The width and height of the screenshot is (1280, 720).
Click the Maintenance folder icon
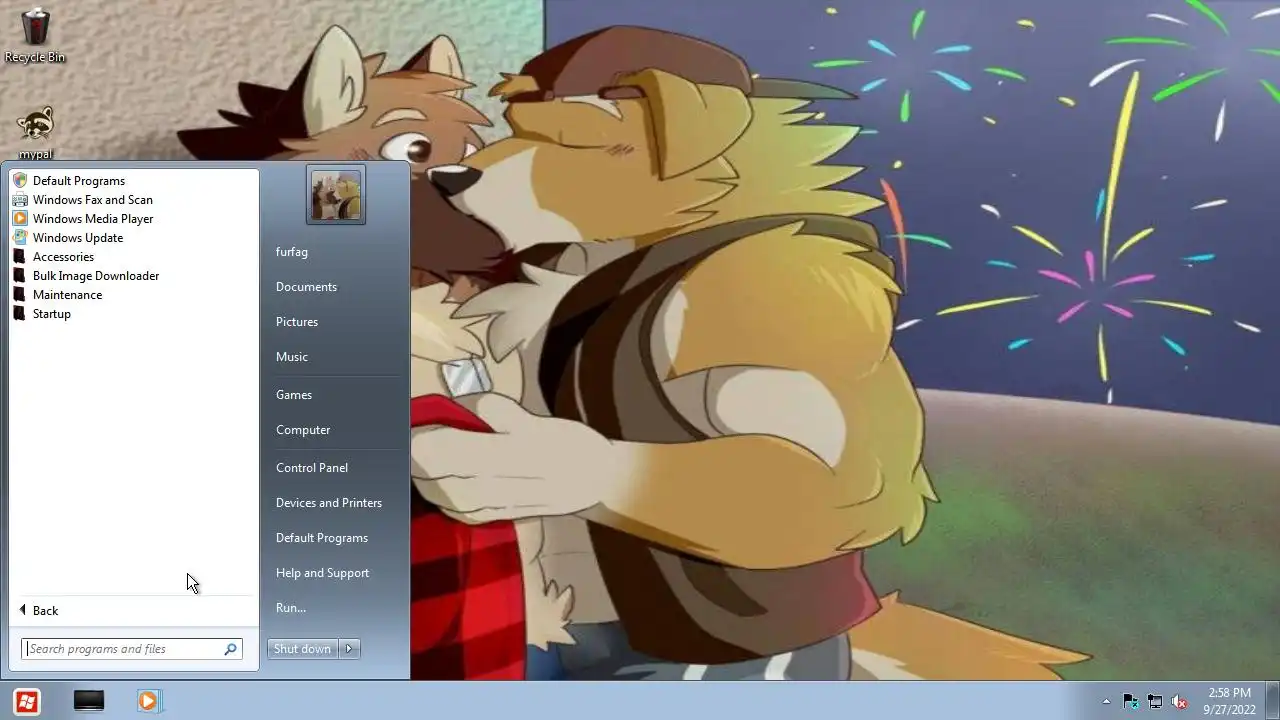20,295
